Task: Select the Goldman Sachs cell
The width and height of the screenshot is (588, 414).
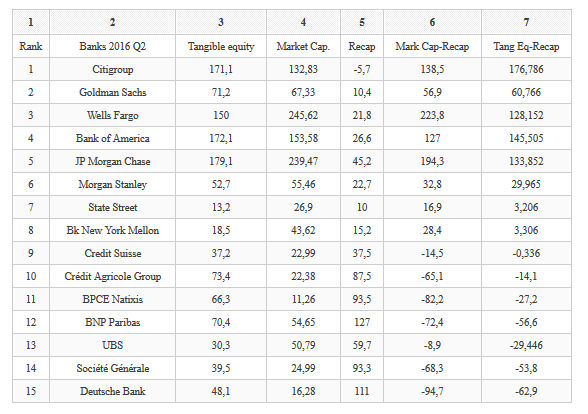Action: point(112,92)
